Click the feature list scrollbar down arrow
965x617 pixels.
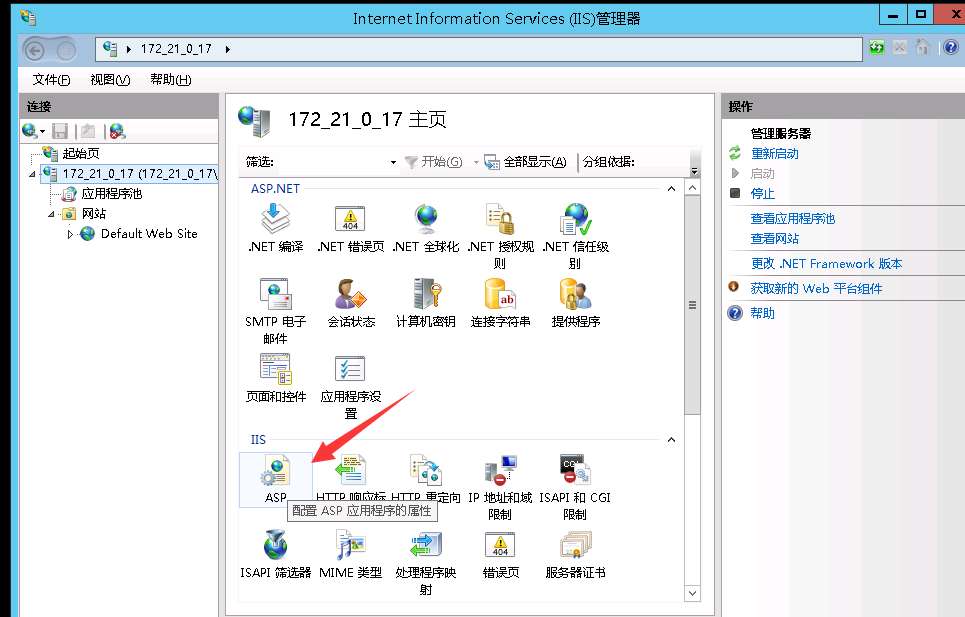(692, 593)
